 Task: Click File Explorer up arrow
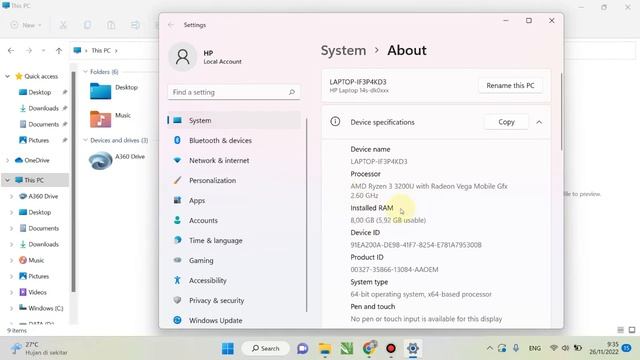[59, 51]
